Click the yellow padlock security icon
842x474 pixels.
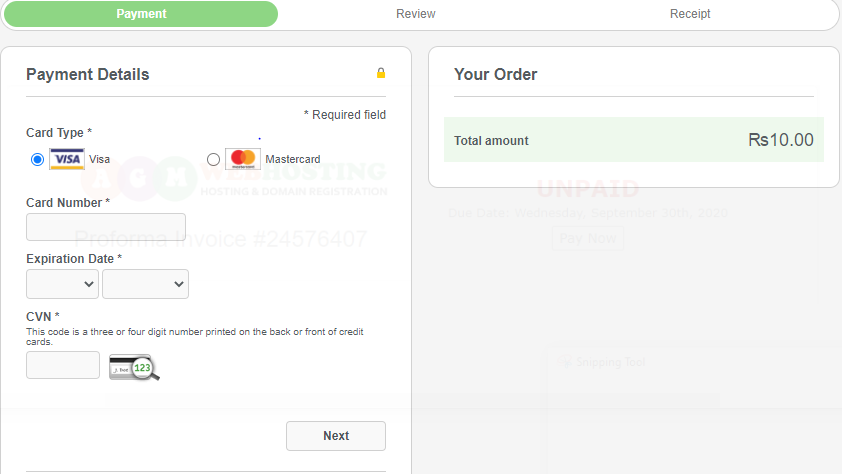[x=381, y=73]
